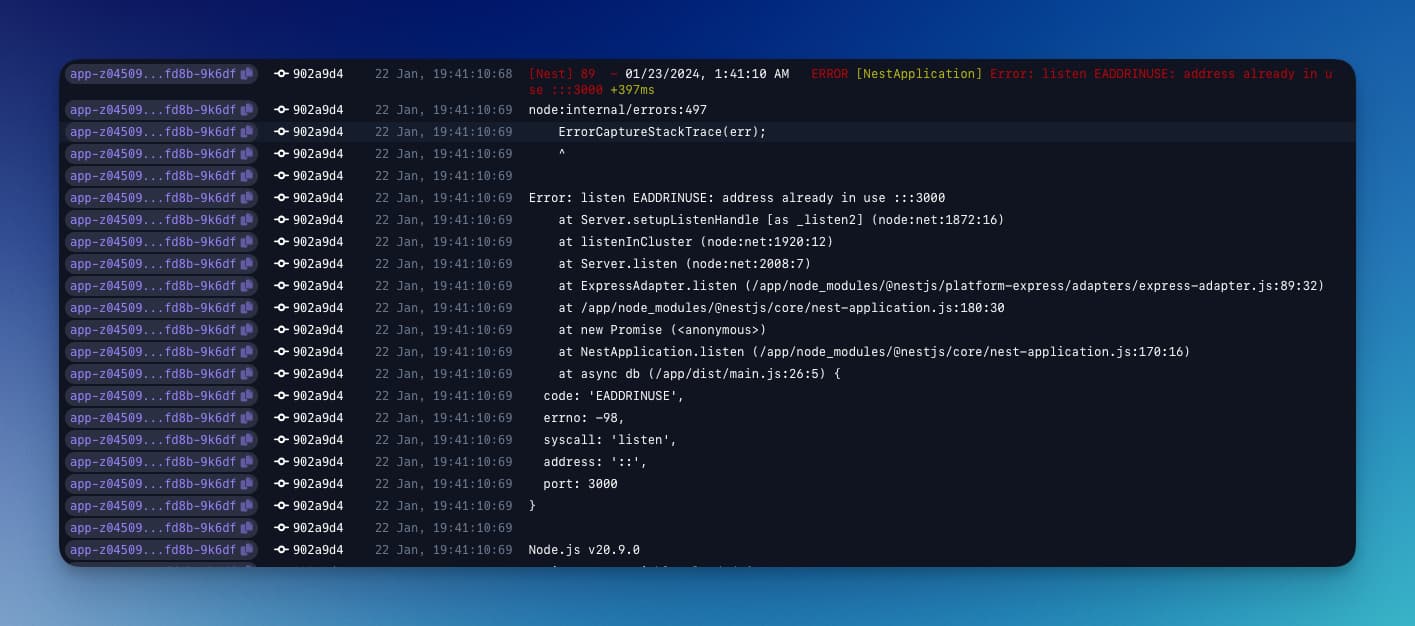Image resolution: width=1415 pixels, height=626 pixels.
Task: Copy pod name on Node.js v20.9.0 row
Action: 246,550
